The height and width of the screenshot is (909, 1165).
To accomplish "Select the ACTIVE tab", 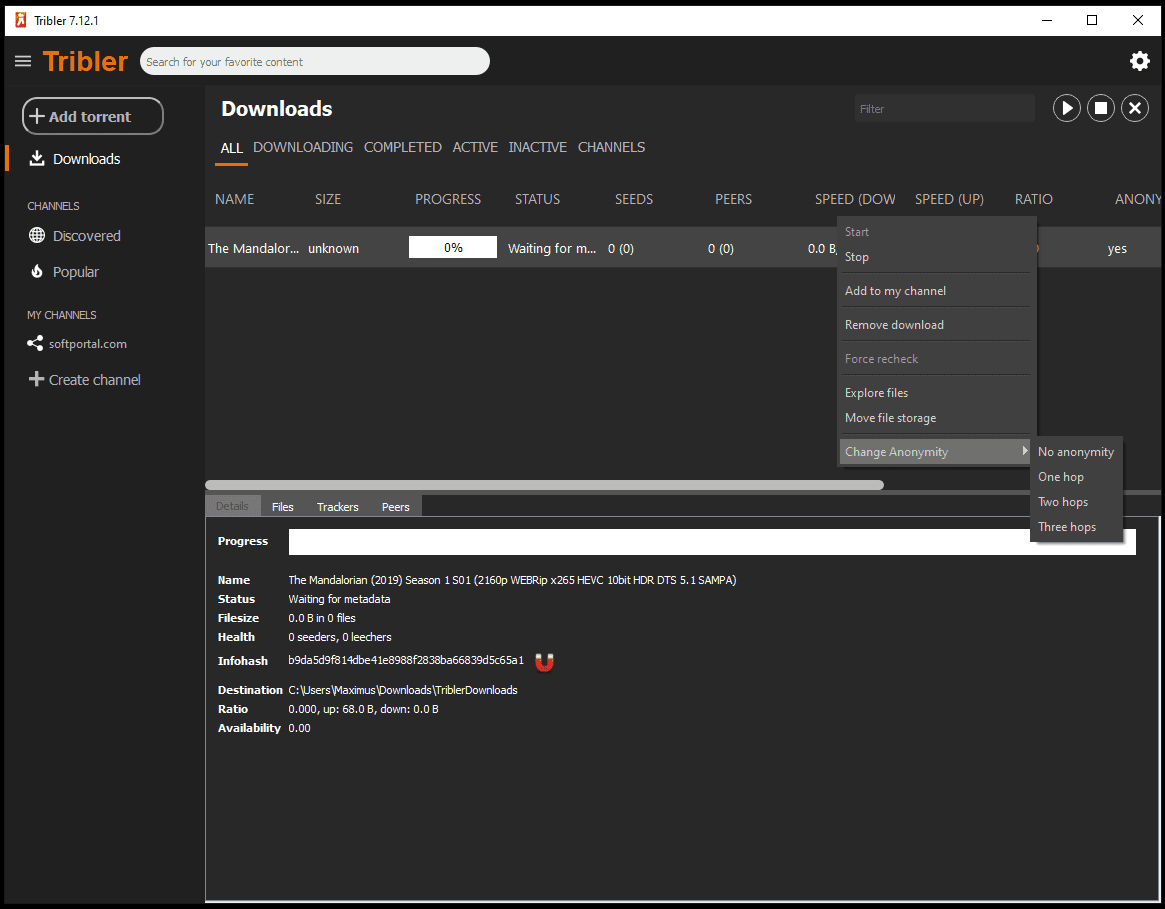I will click(476, 147).
